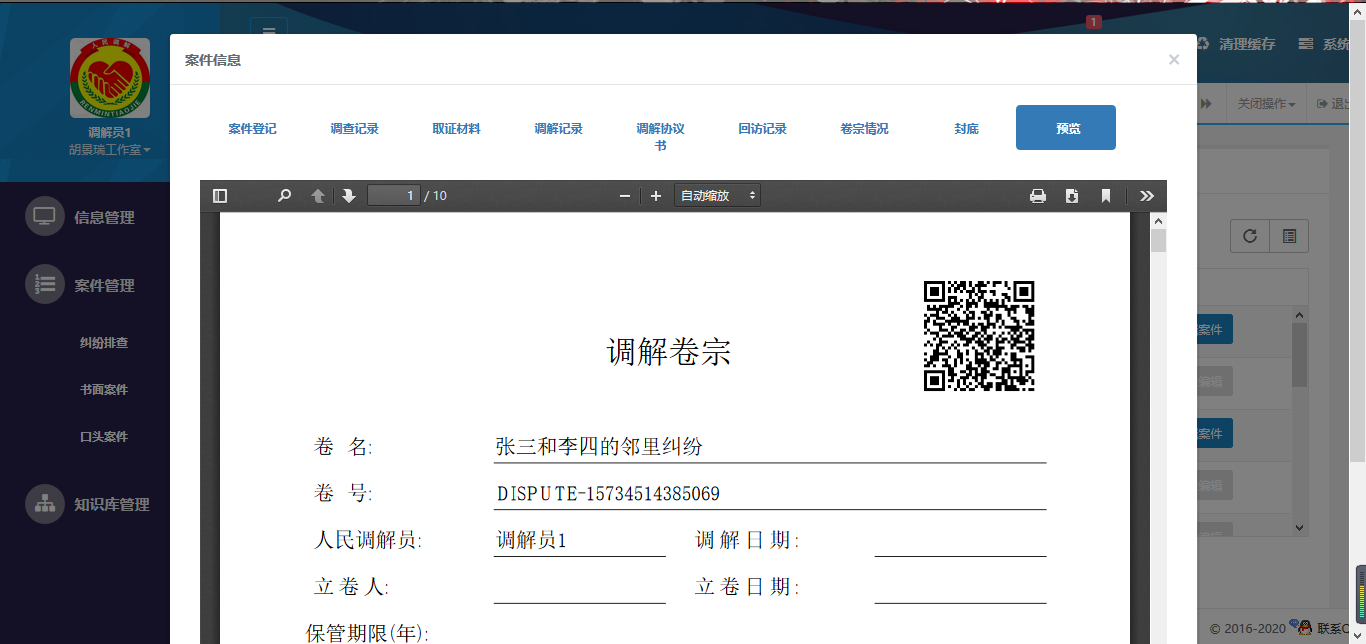
Task: Click the 预览 button
Action: click(x=1065, y=127)
